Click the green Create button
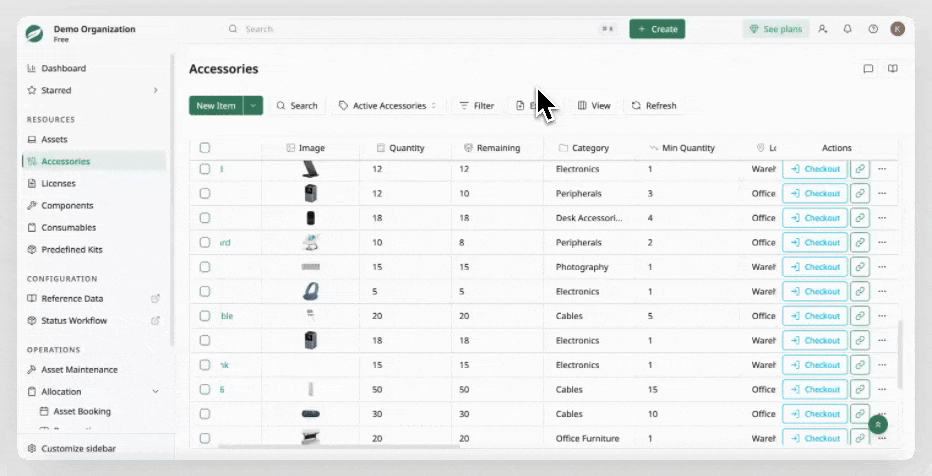The image size is (932, 476). click(657, 29)
